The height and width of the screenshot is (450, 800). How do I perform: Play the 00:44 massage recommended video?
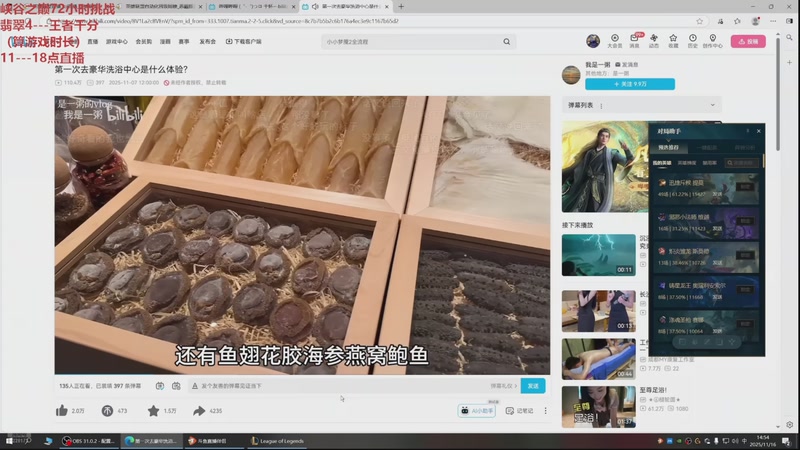(598, 359)
